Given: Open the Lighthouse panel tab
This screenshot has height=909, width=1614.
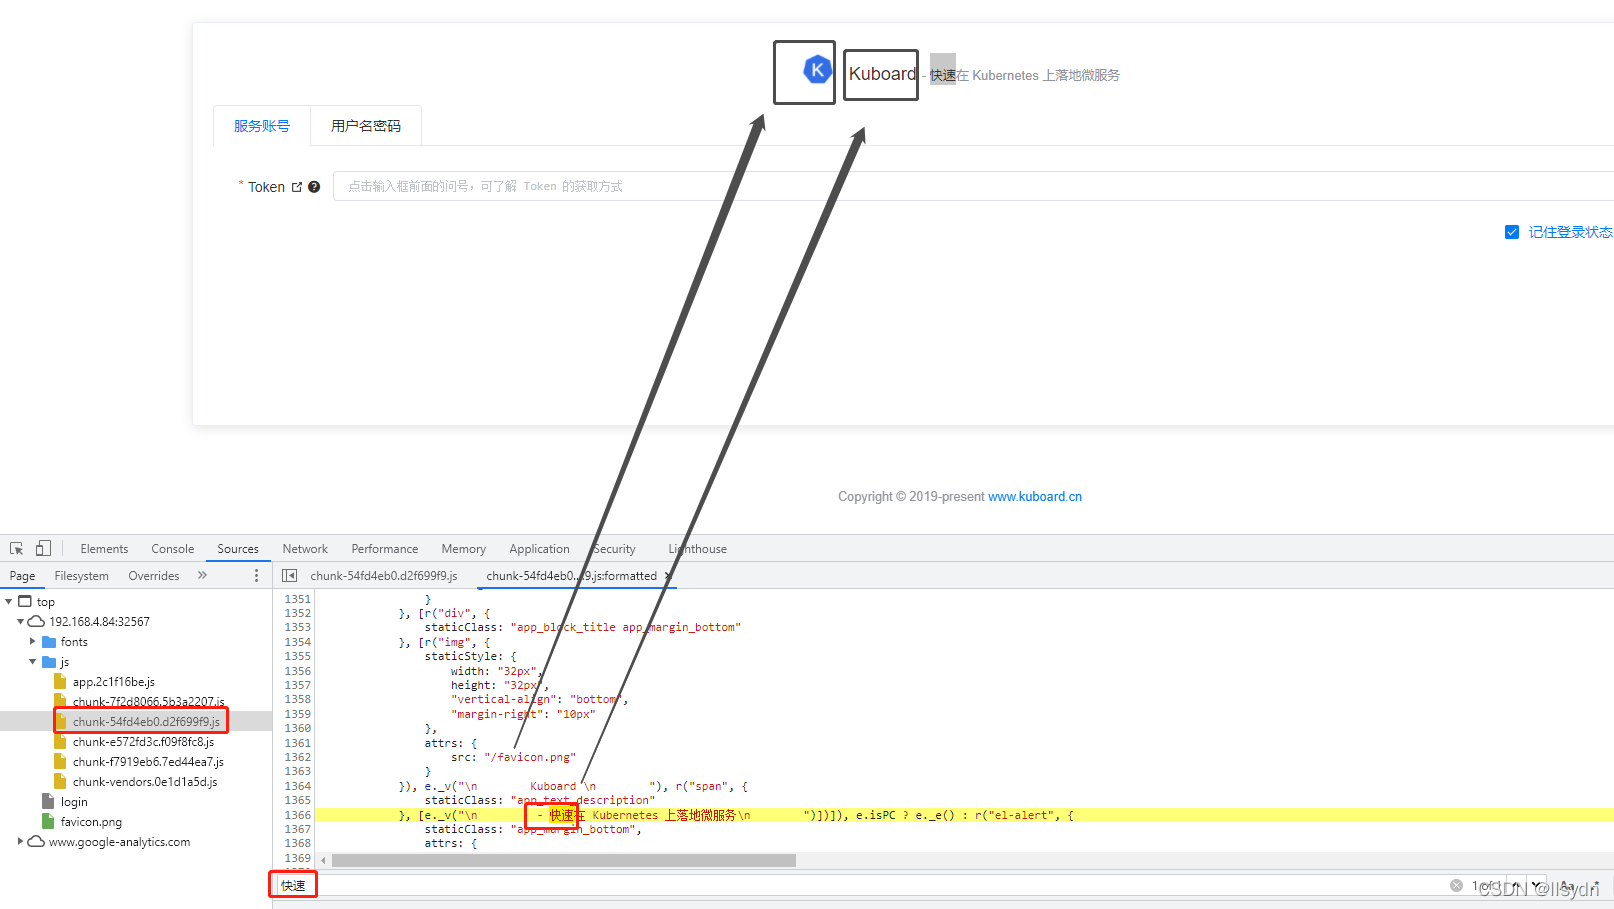Looking at the screenshot, I should click(698, 549).
